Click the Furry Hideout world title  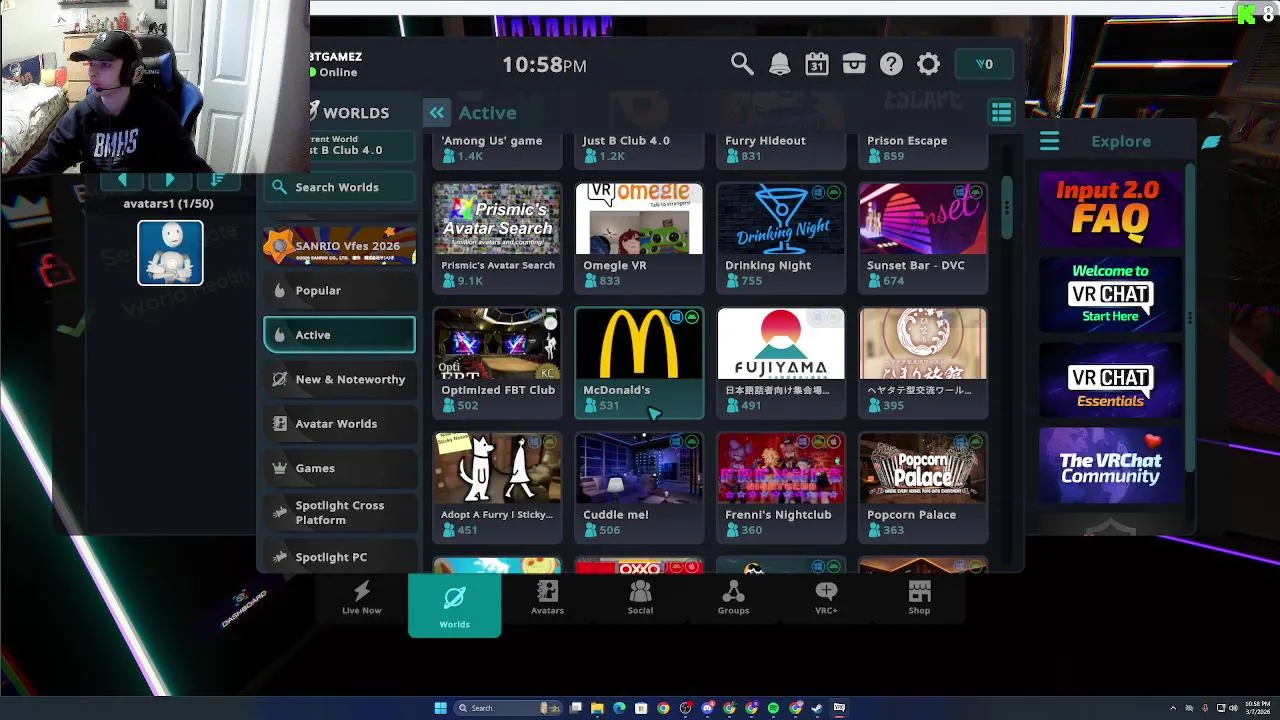(765, 141)
